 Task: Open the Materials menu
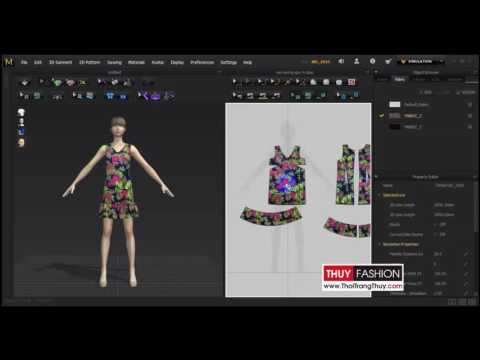click(136, 62)
